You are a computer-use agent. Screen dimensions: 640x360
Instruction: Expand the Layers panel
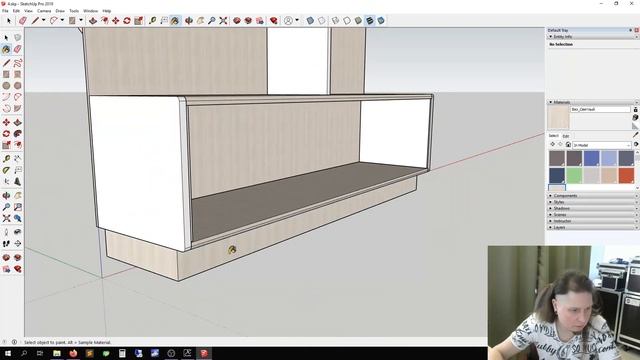point(593,227)
